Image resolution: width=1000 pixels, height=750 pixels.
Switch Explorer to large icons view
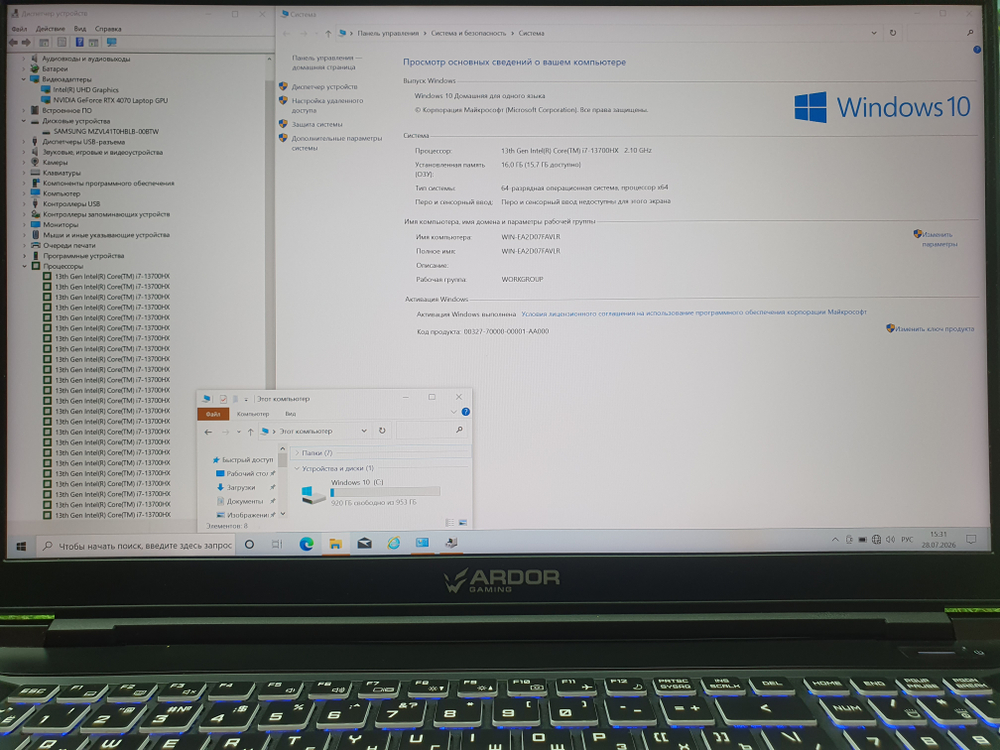(463, 523)
